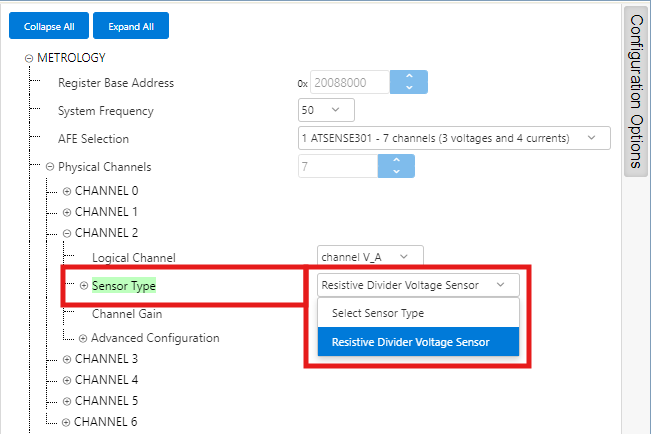Expand the CHANNEL 1 node
Image resolution: width=651 pixels, height=434 pixels.
tap(67, 212)
